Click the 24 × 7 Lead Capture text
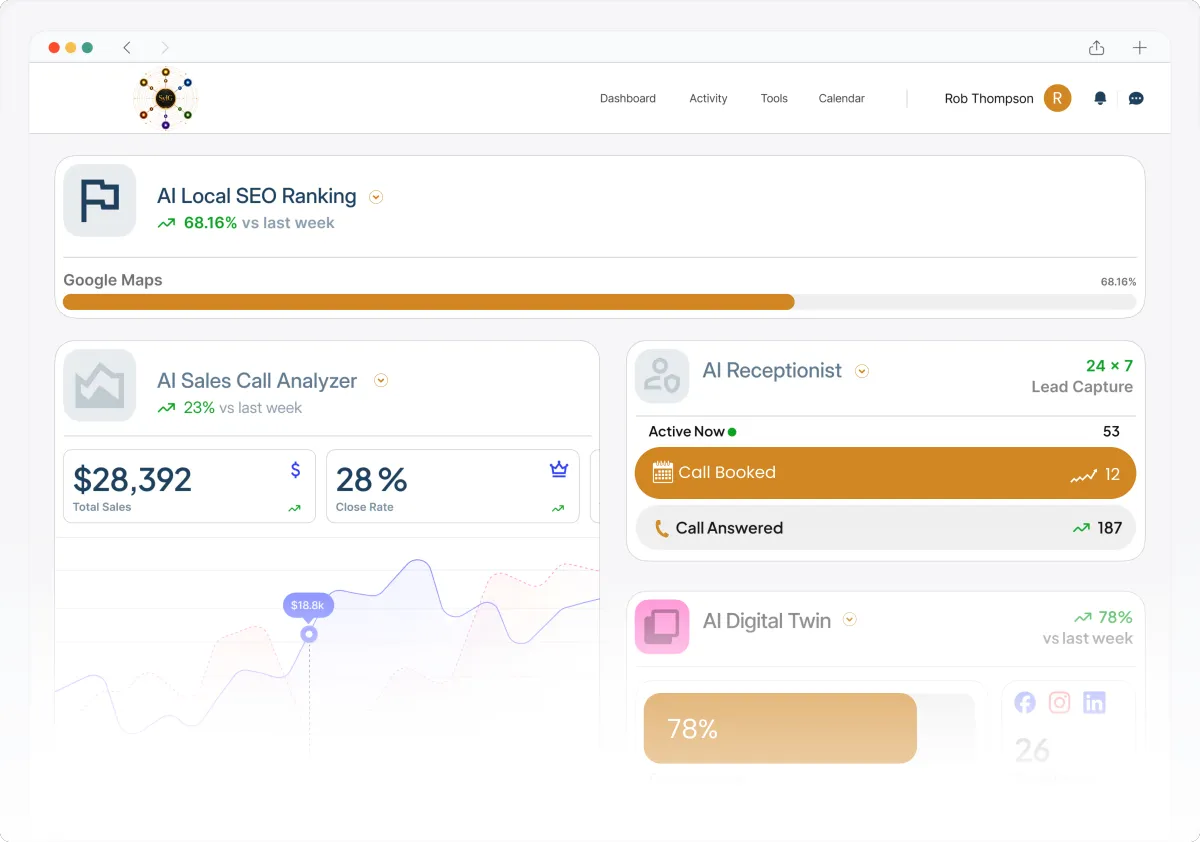This screenshot has height=842, width=1200. [x=1083, y=376]
